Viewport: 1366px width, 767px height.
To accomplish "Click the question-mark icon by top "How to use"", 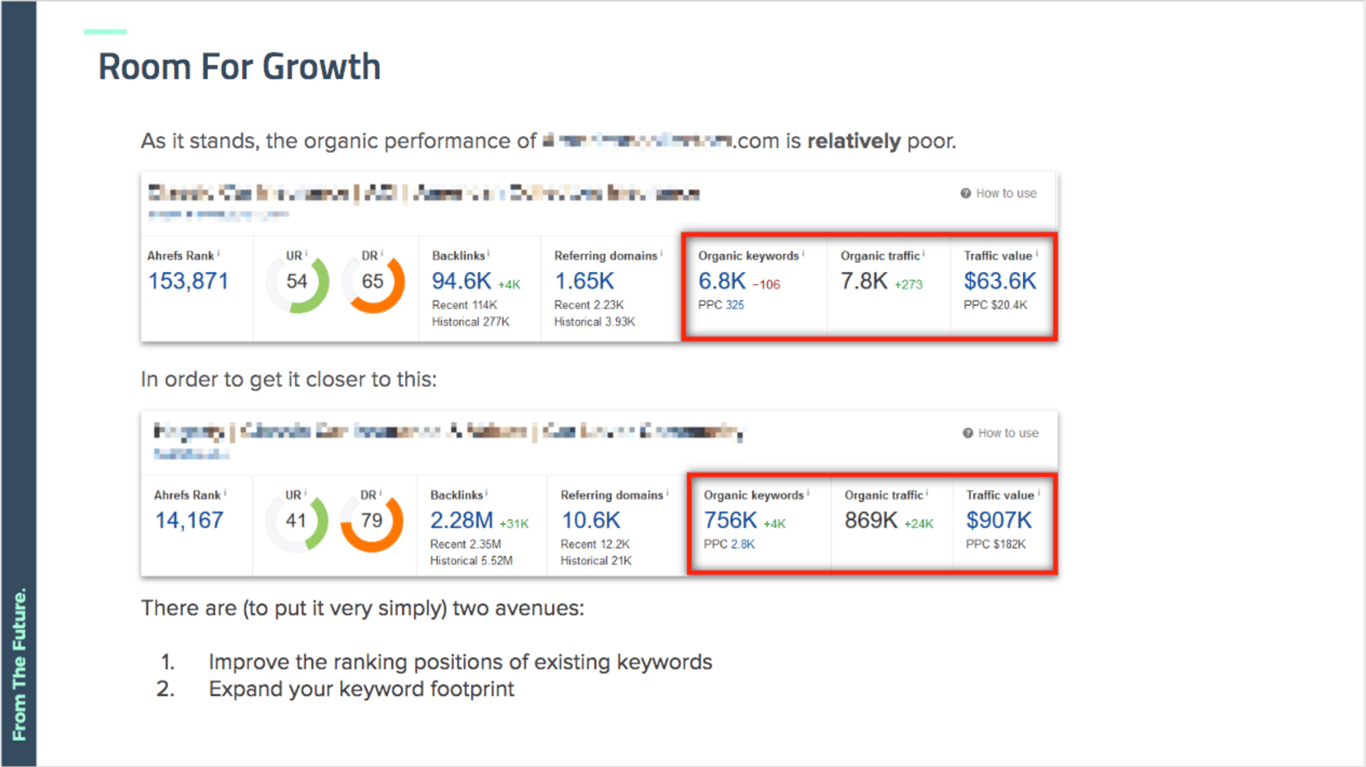I will coord(966,193).
